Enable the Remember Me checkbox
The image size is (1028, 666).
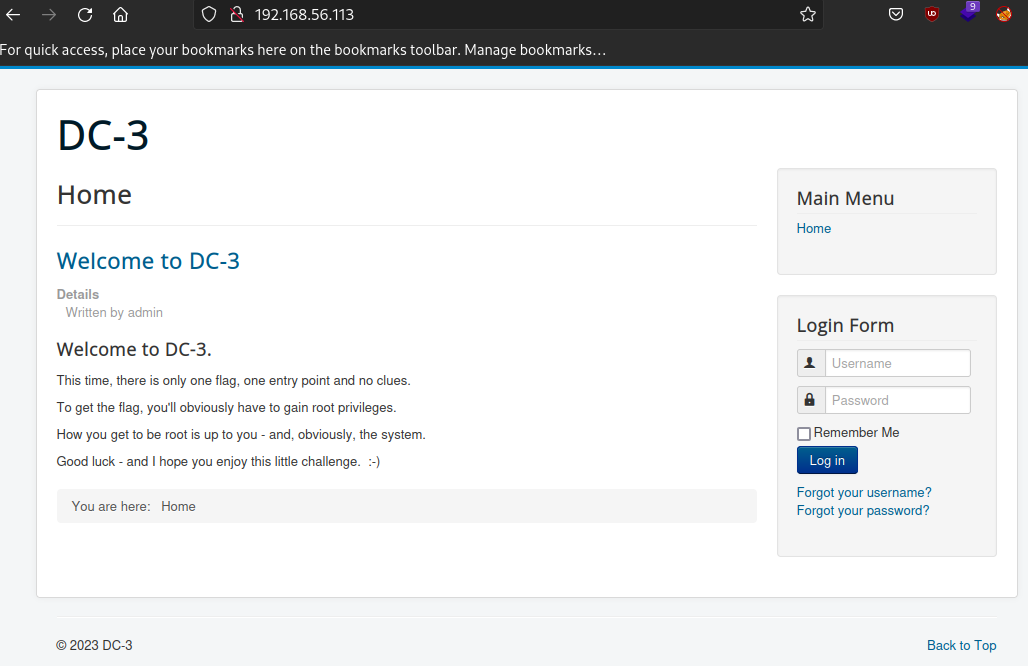click(803, 433)
